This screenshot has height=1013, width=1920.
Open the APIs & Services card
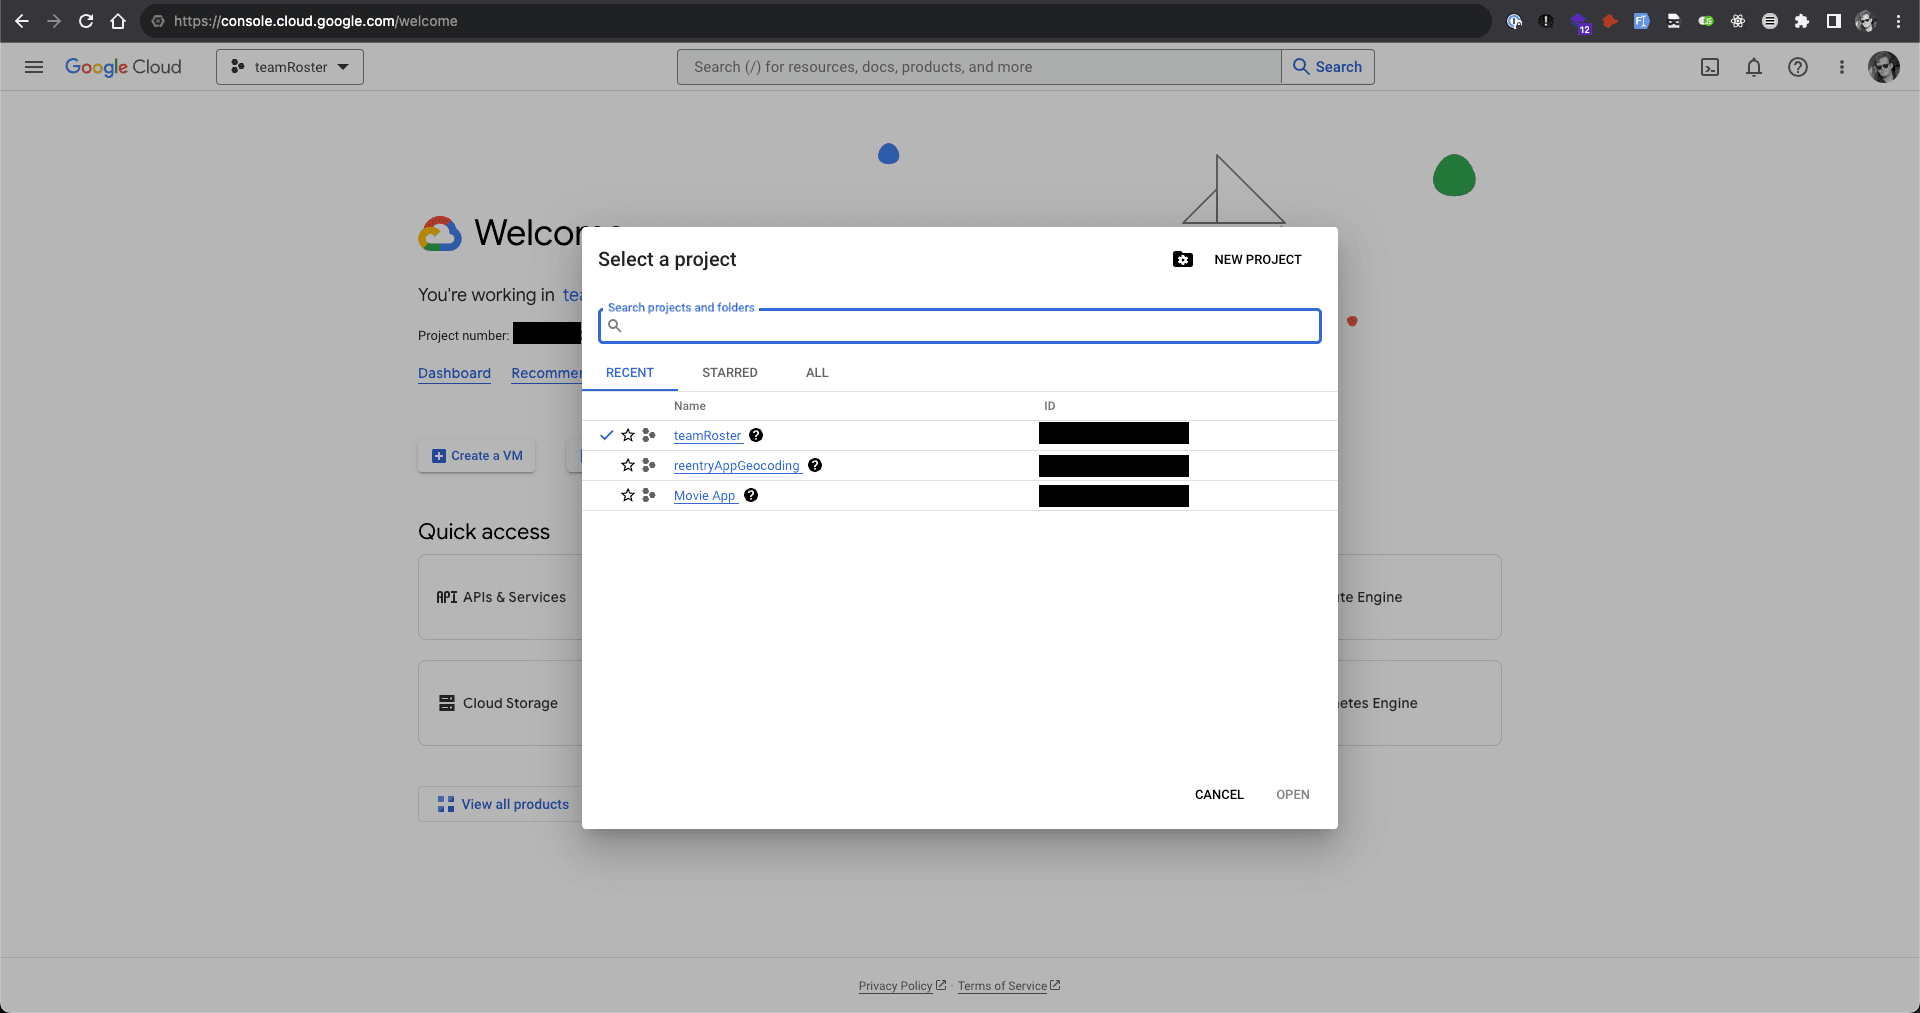pos(500,597)
